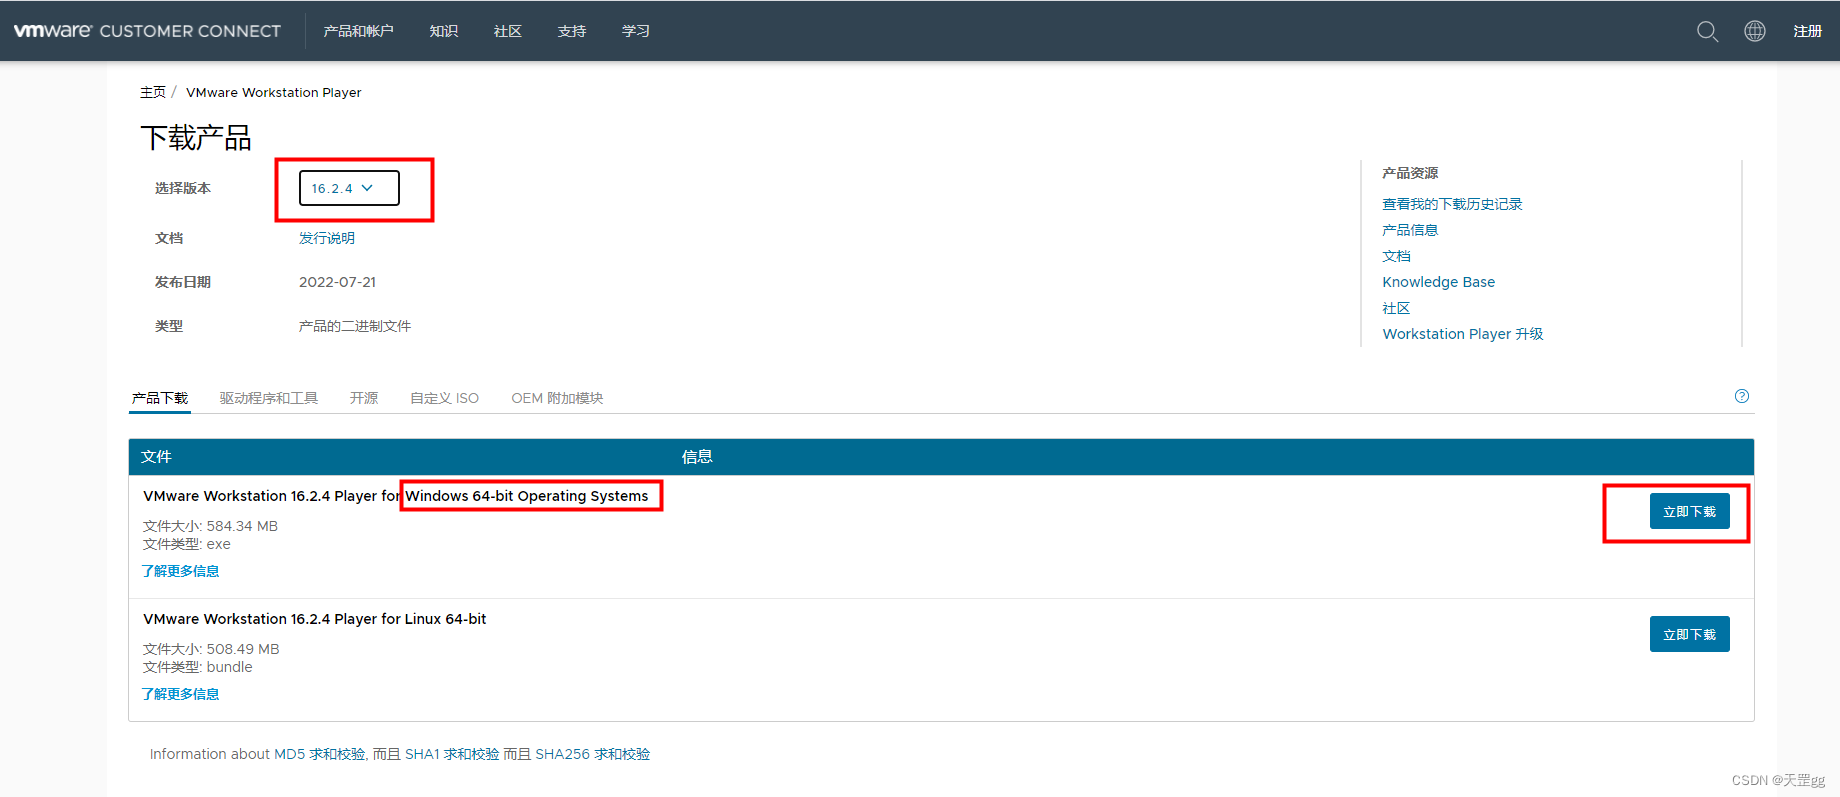The width and height of the screenshot is (1840, 797).
Task: Click the 文件类型: exe text
Action: tap(187, 544)
